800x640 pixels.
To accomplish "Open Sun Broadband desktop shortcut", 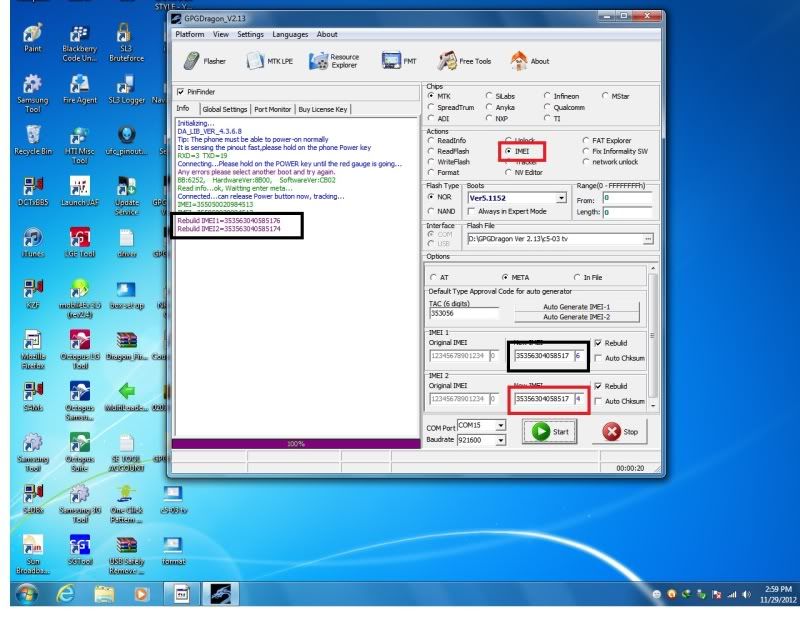I will coord(33,555).
